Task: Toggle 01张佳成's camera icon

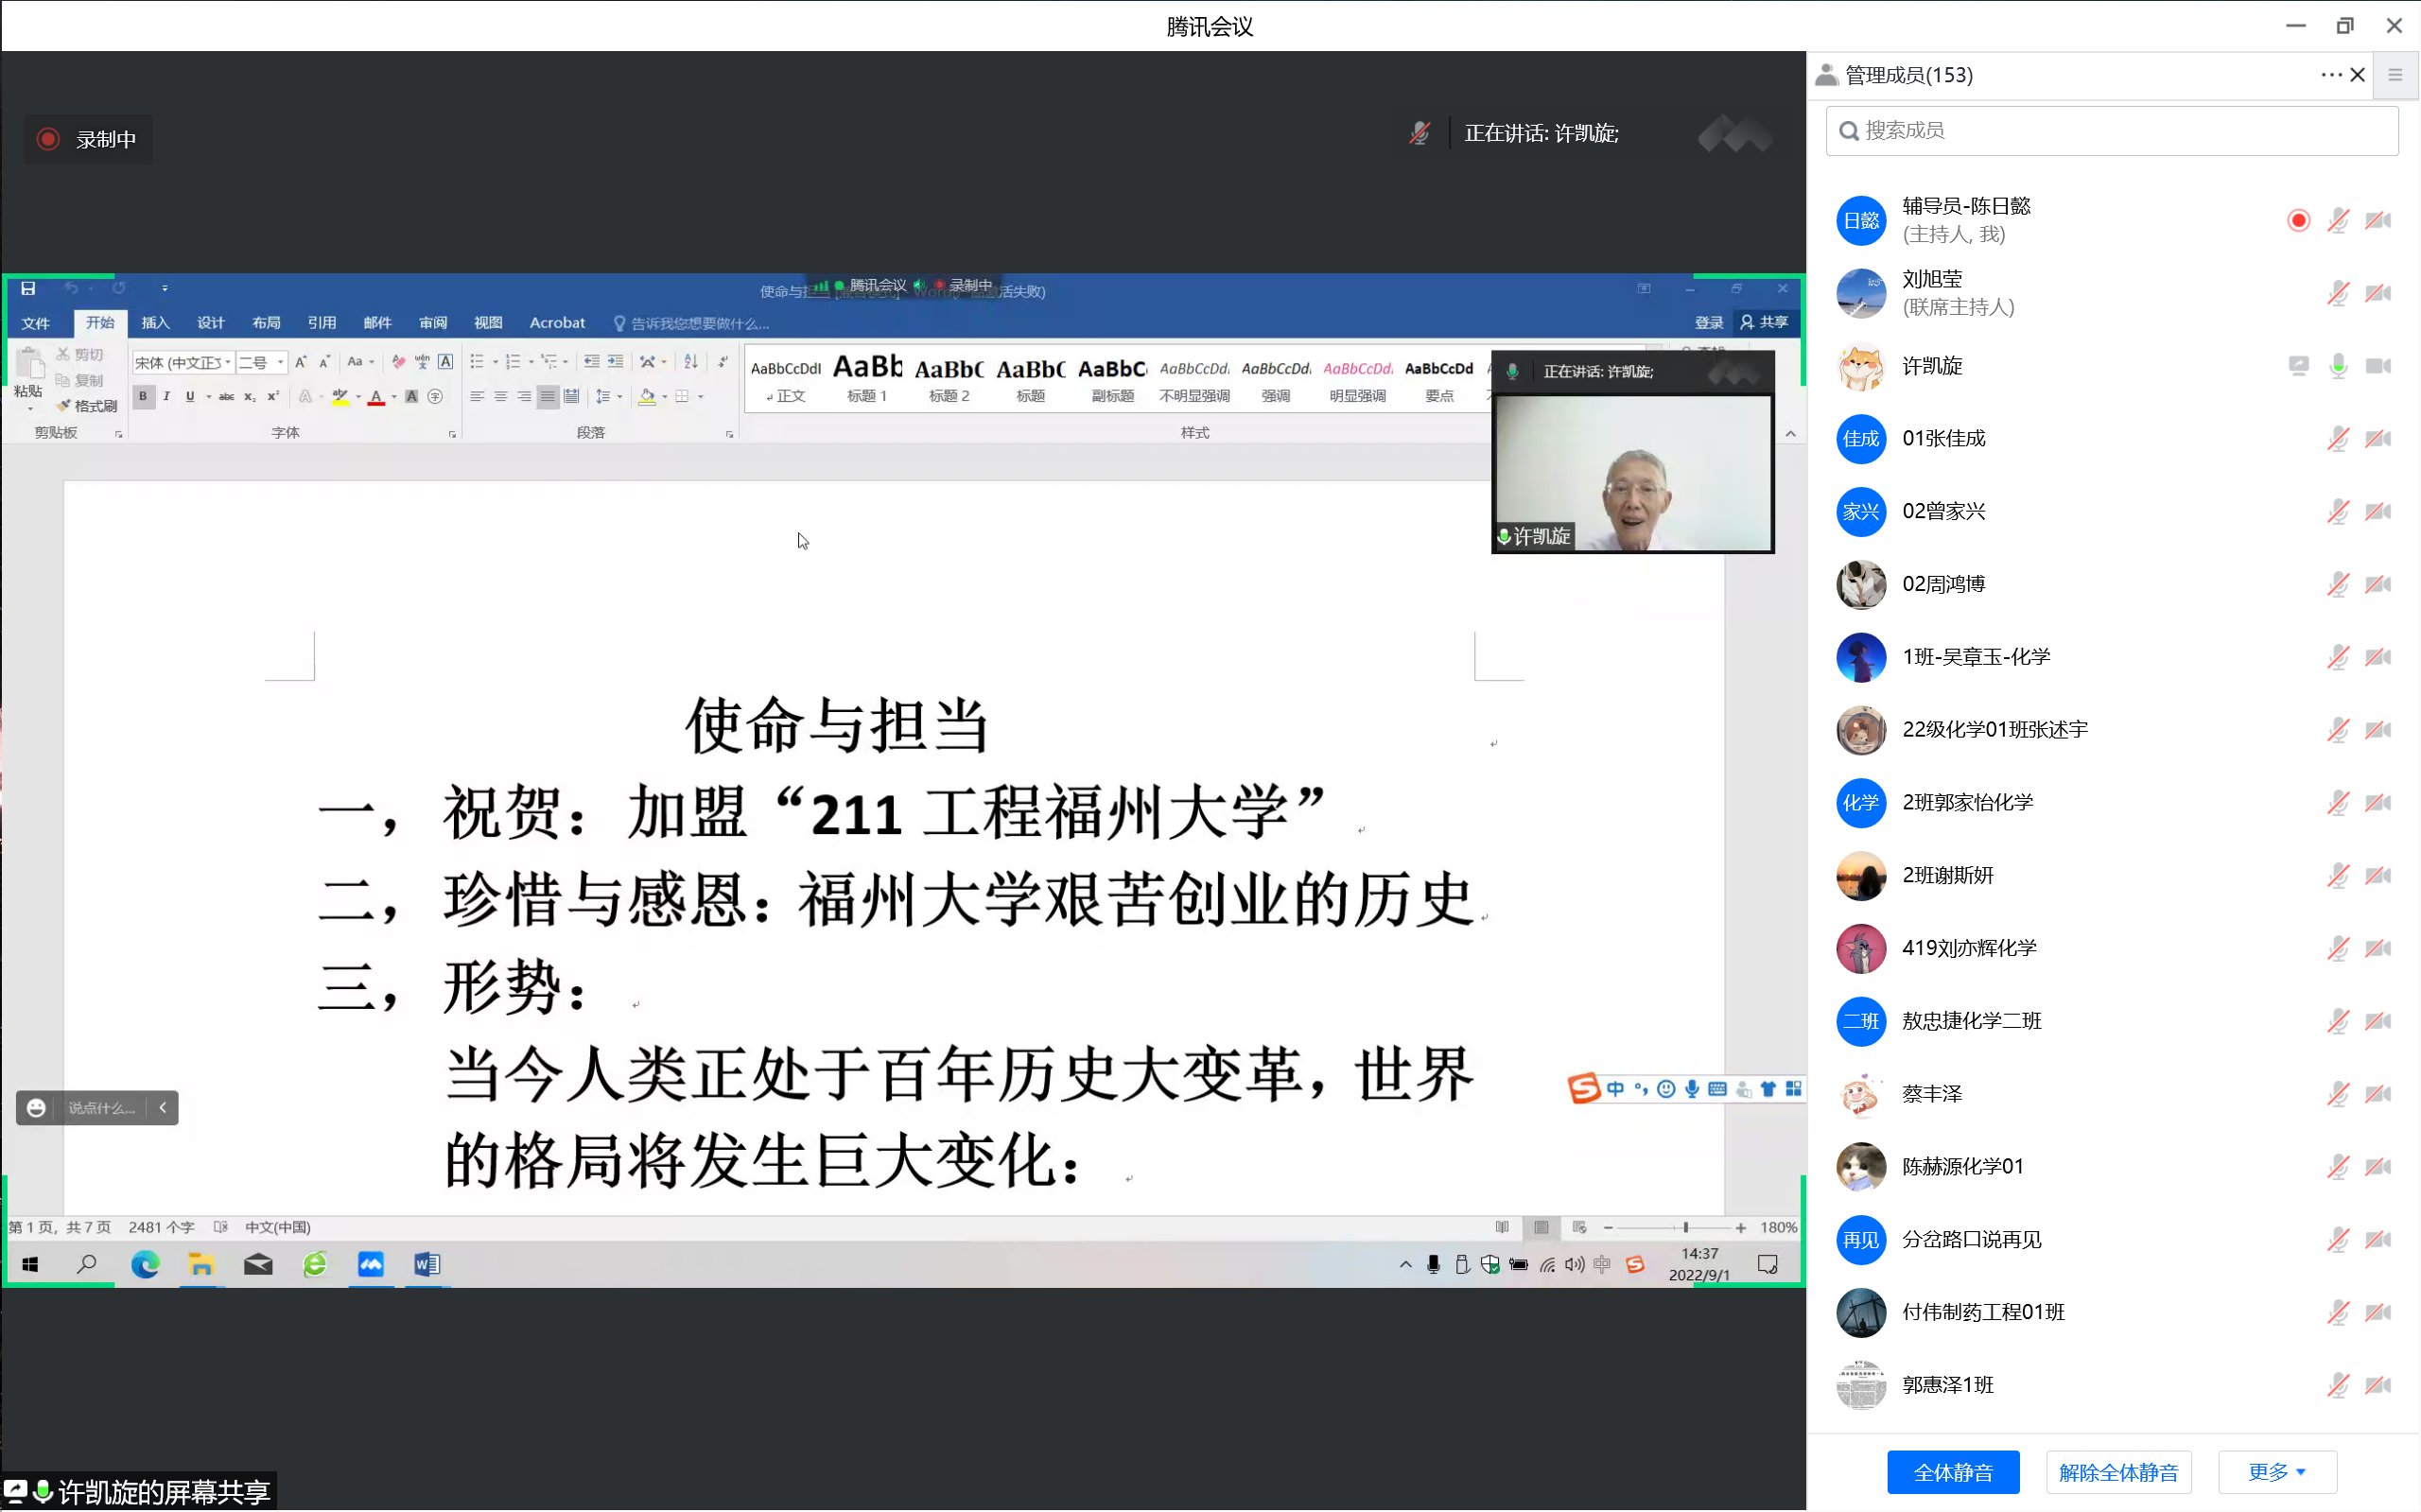Action: point(2377,439)
